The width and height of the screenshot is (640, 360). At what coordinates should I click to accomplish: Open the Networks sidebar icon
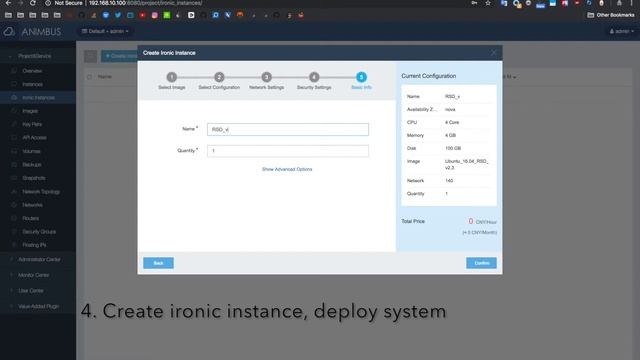(x=14, y=205)
